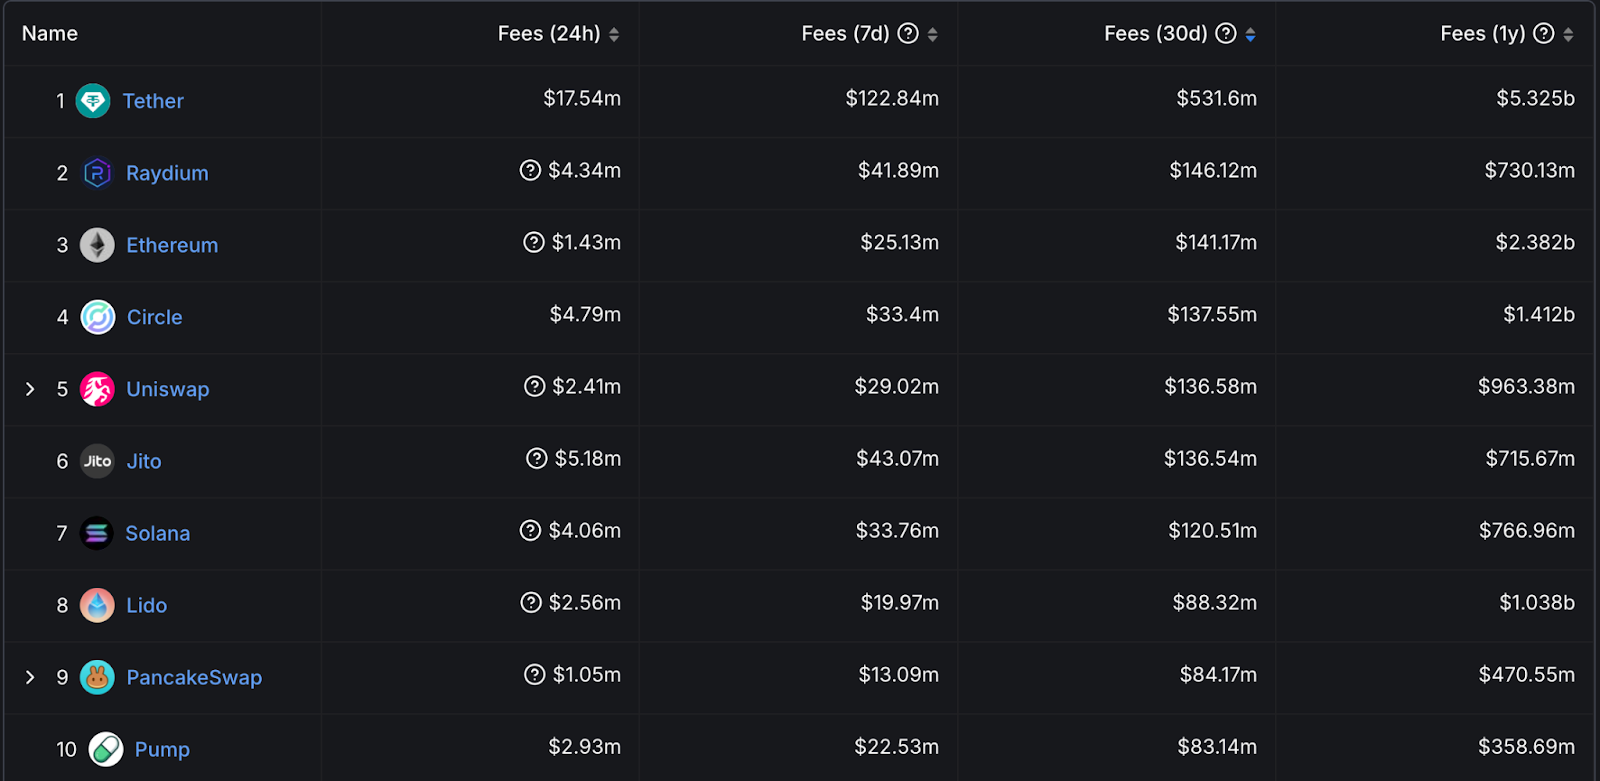Screen dimensions: 1600x781
Task: Click the Uniswap unicorn logo icon
Action: click(97, 389)
